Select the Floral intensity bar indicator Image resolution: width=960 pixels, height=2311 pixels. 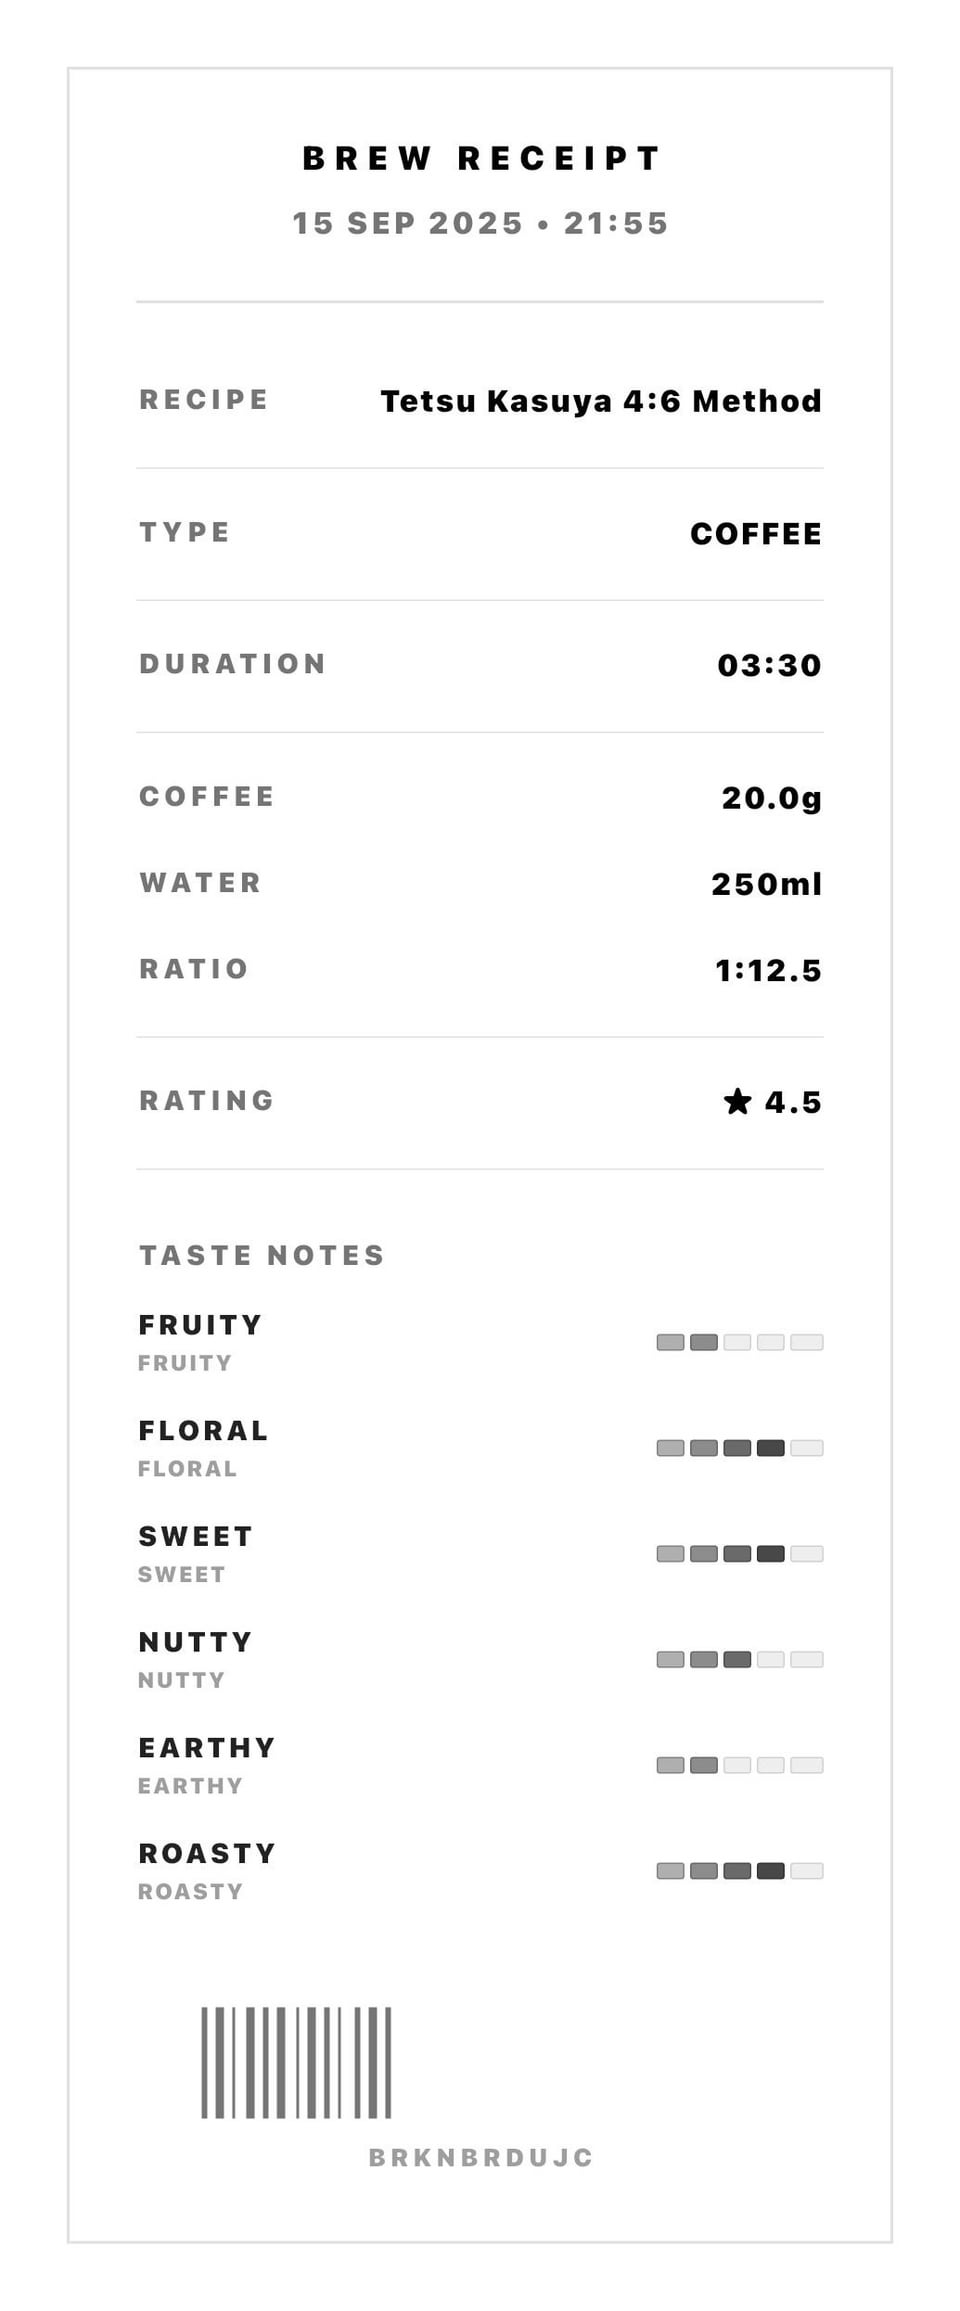pyautogui.click(x=740, y=1448)
